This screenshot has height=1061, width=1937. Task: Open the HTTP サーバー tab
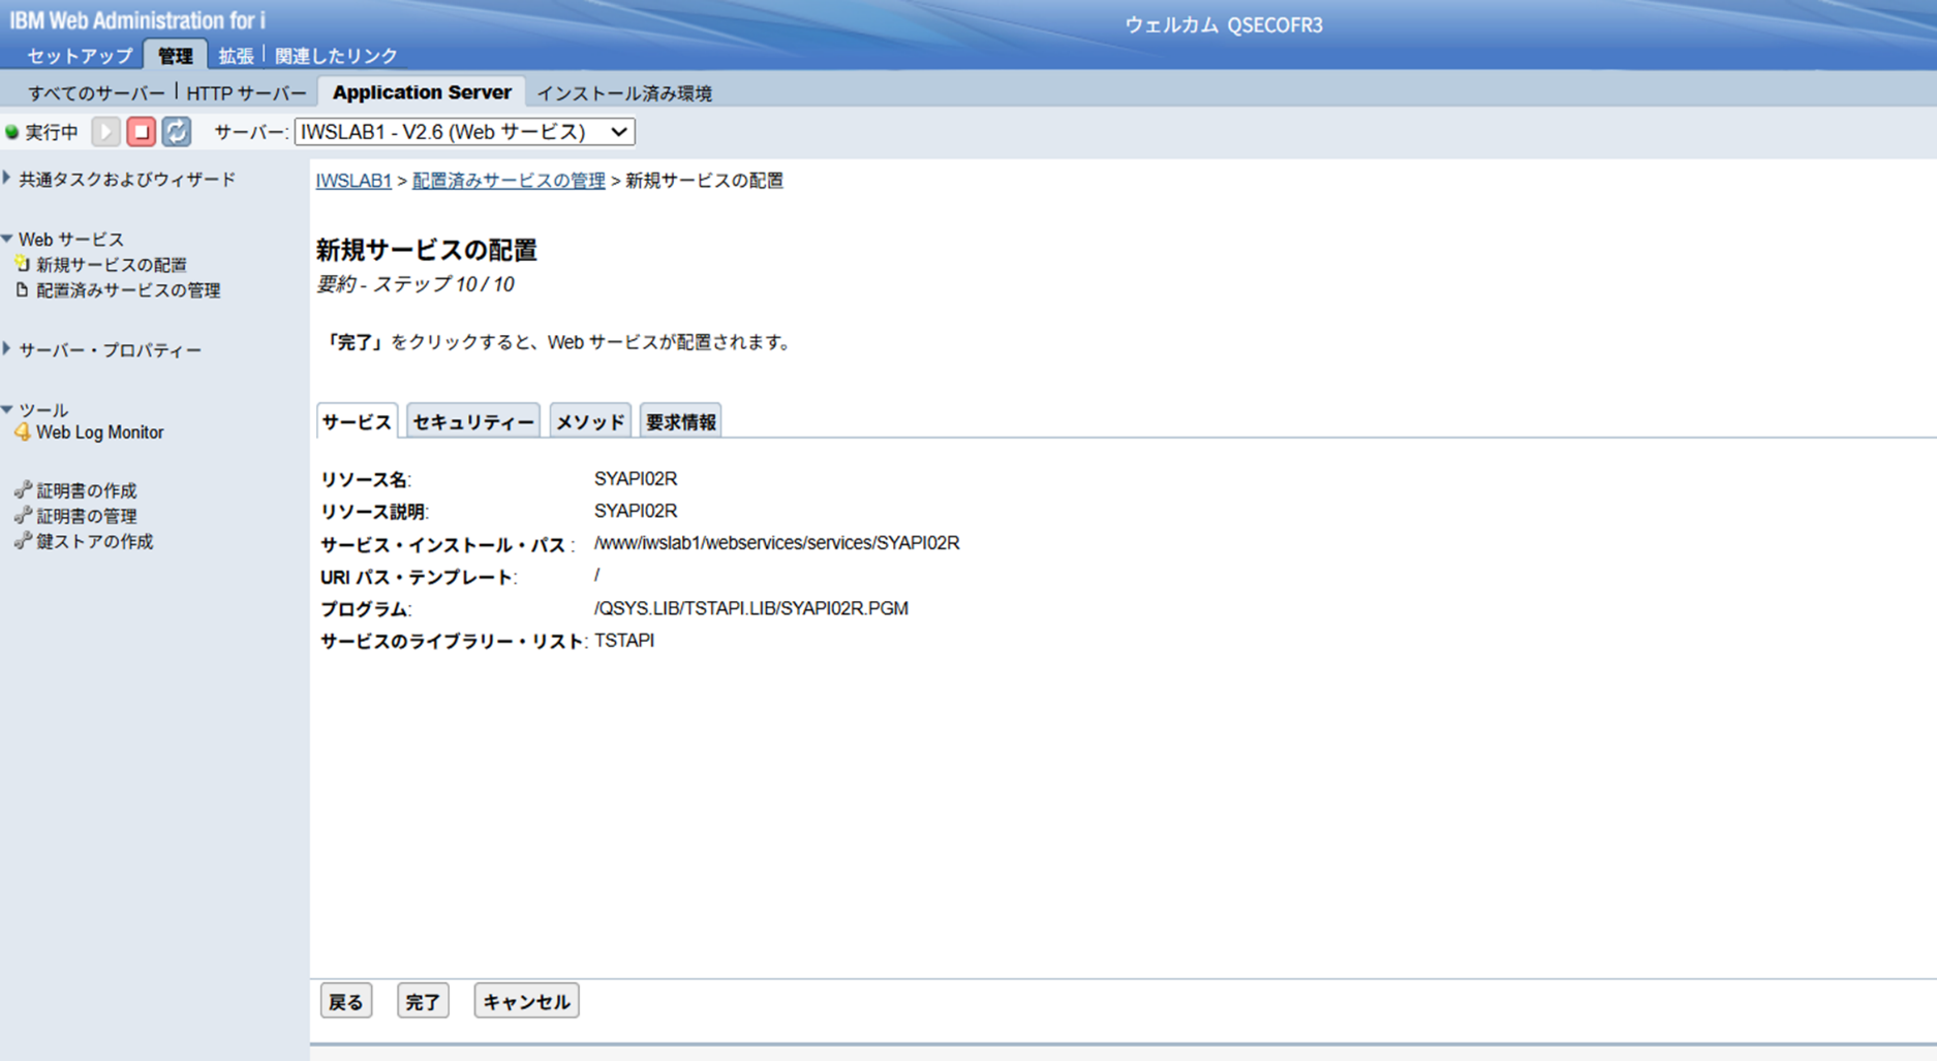[x=246, y=93]
